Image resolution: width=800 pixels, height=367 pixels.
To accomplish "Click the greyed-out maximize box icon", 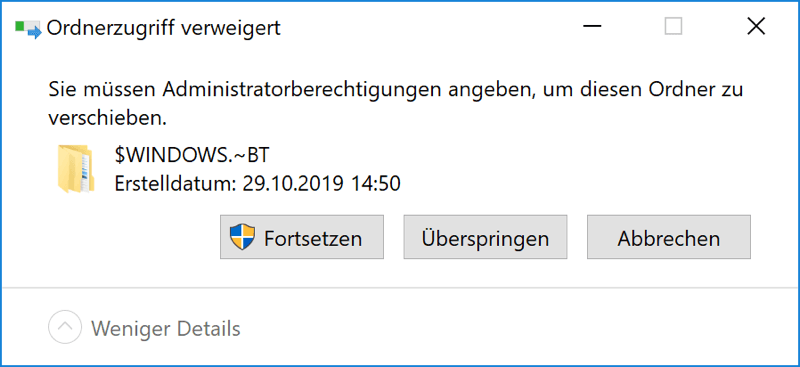I will click(x=673, y=27).
